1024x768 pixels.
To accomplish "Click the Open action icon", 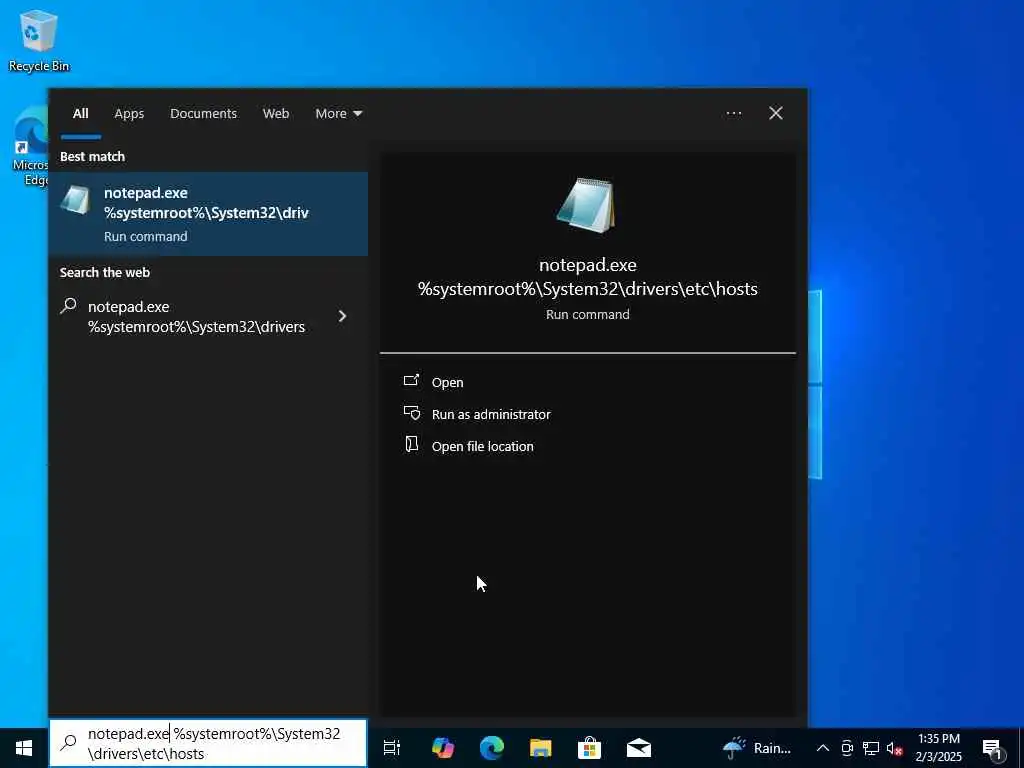I will click(x=411, y=380).
